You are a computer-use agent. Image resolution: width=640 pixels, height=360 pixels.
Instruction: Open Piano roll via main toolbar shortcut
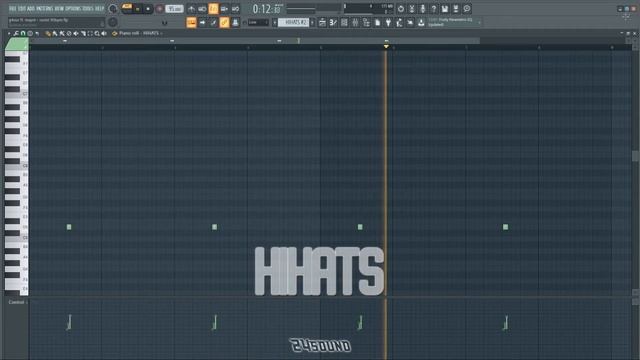pos(333,22)
